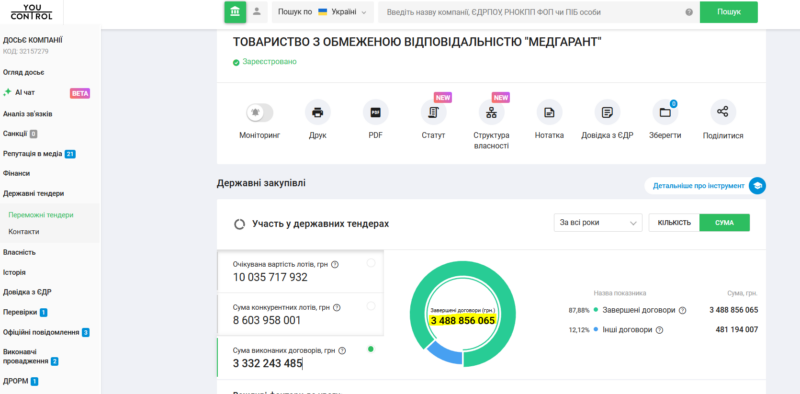Open Огляд досьє in sidebar
800x394 pixels.
[23, 72]
